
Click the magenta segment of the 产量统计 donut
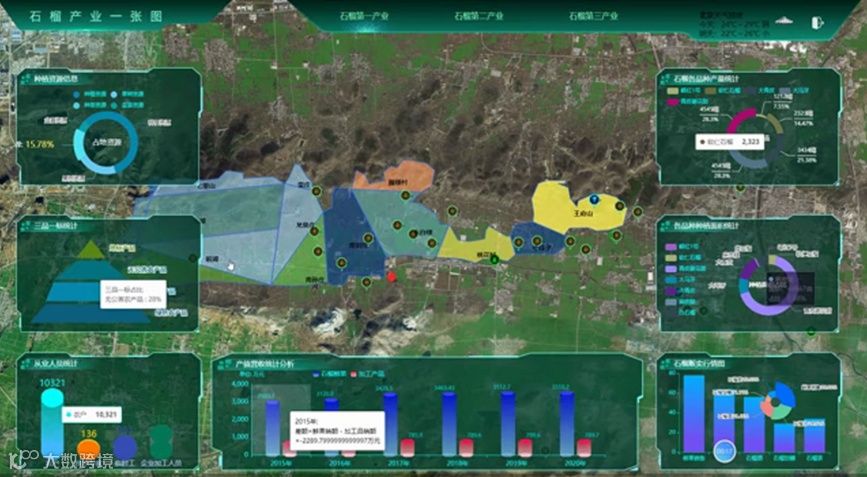740,118
